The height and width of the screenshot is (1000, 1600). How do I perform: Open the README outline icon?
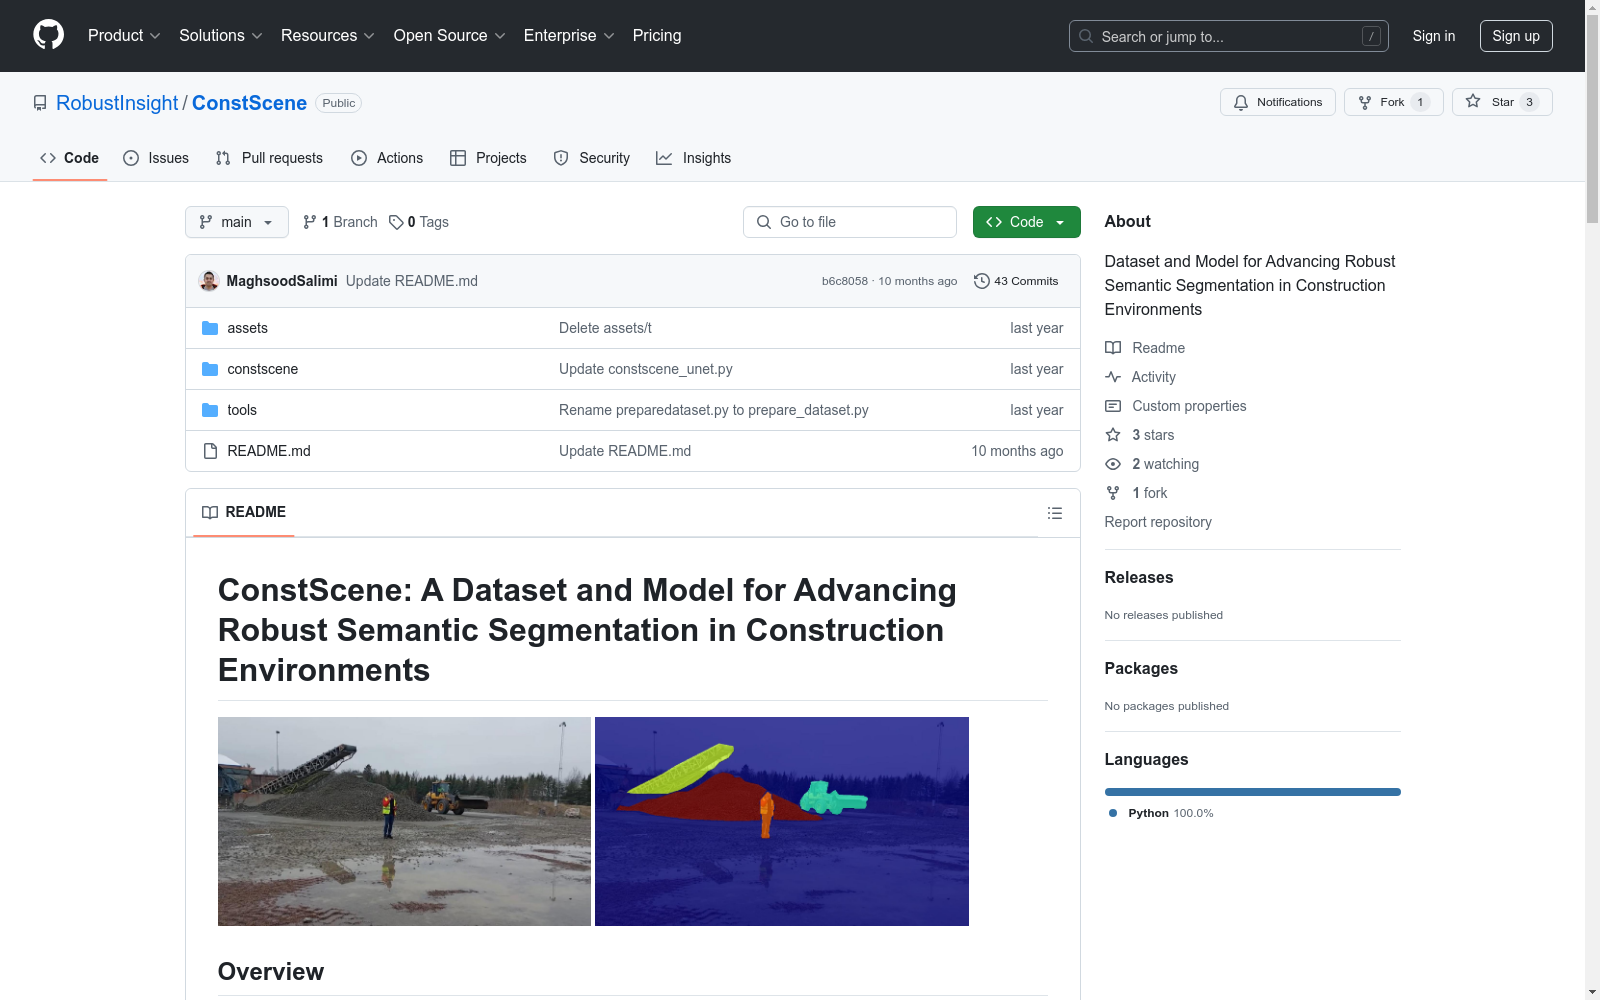[1055, 513]
